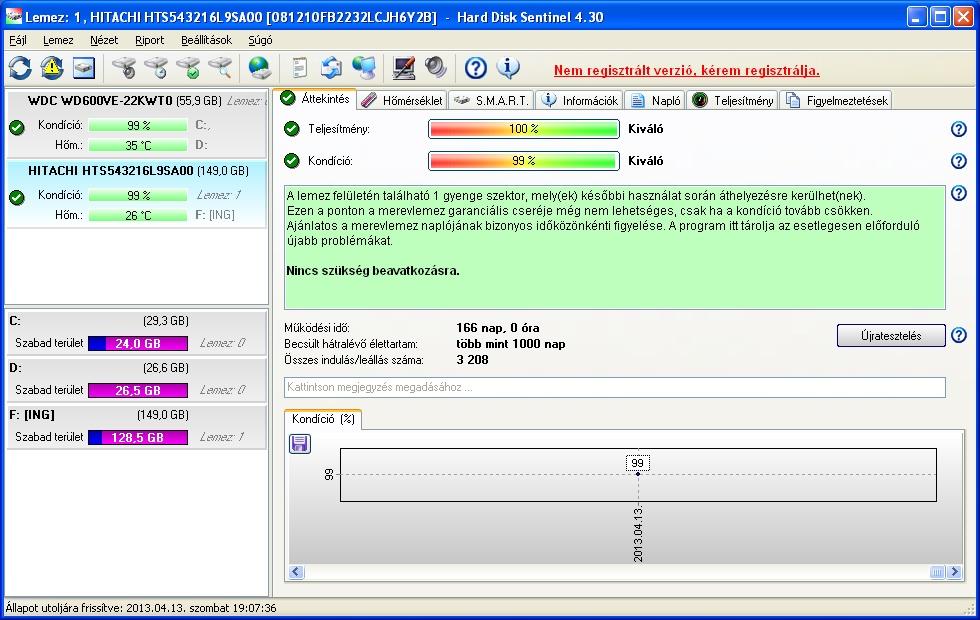Screen dimensions: 980x620
Task: Click the 'több mint 1000 nap' value
Action: click(511, 344)
